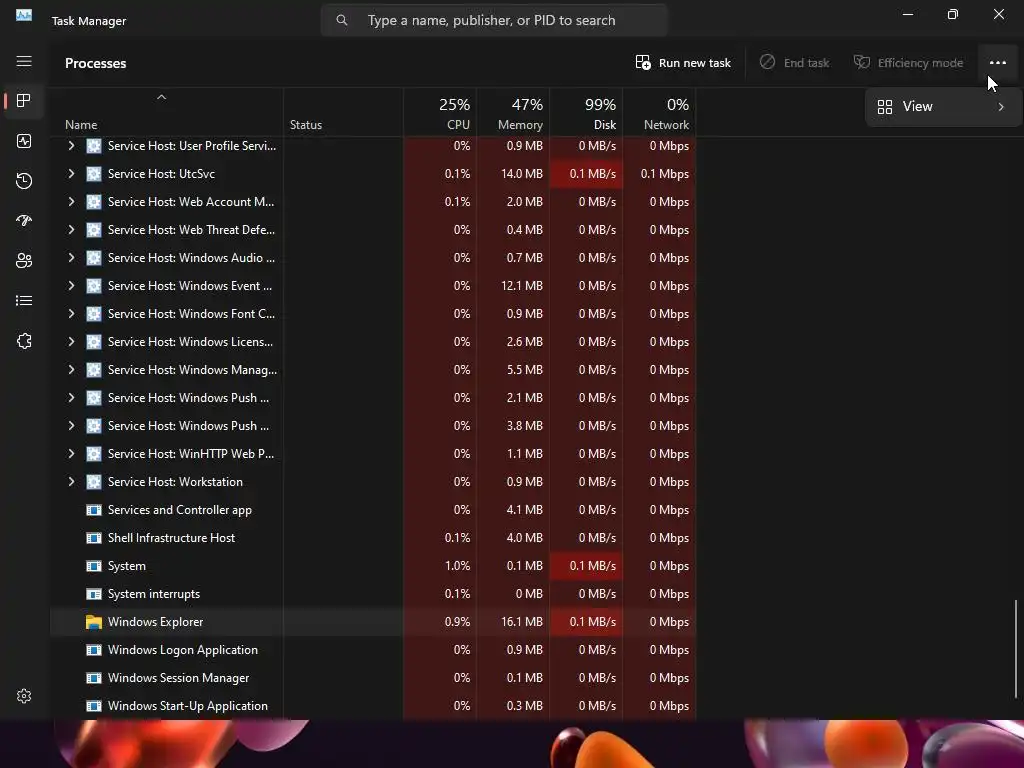Open the Users page icon
Screen dimensions: 1024x768
click(24, 261)
